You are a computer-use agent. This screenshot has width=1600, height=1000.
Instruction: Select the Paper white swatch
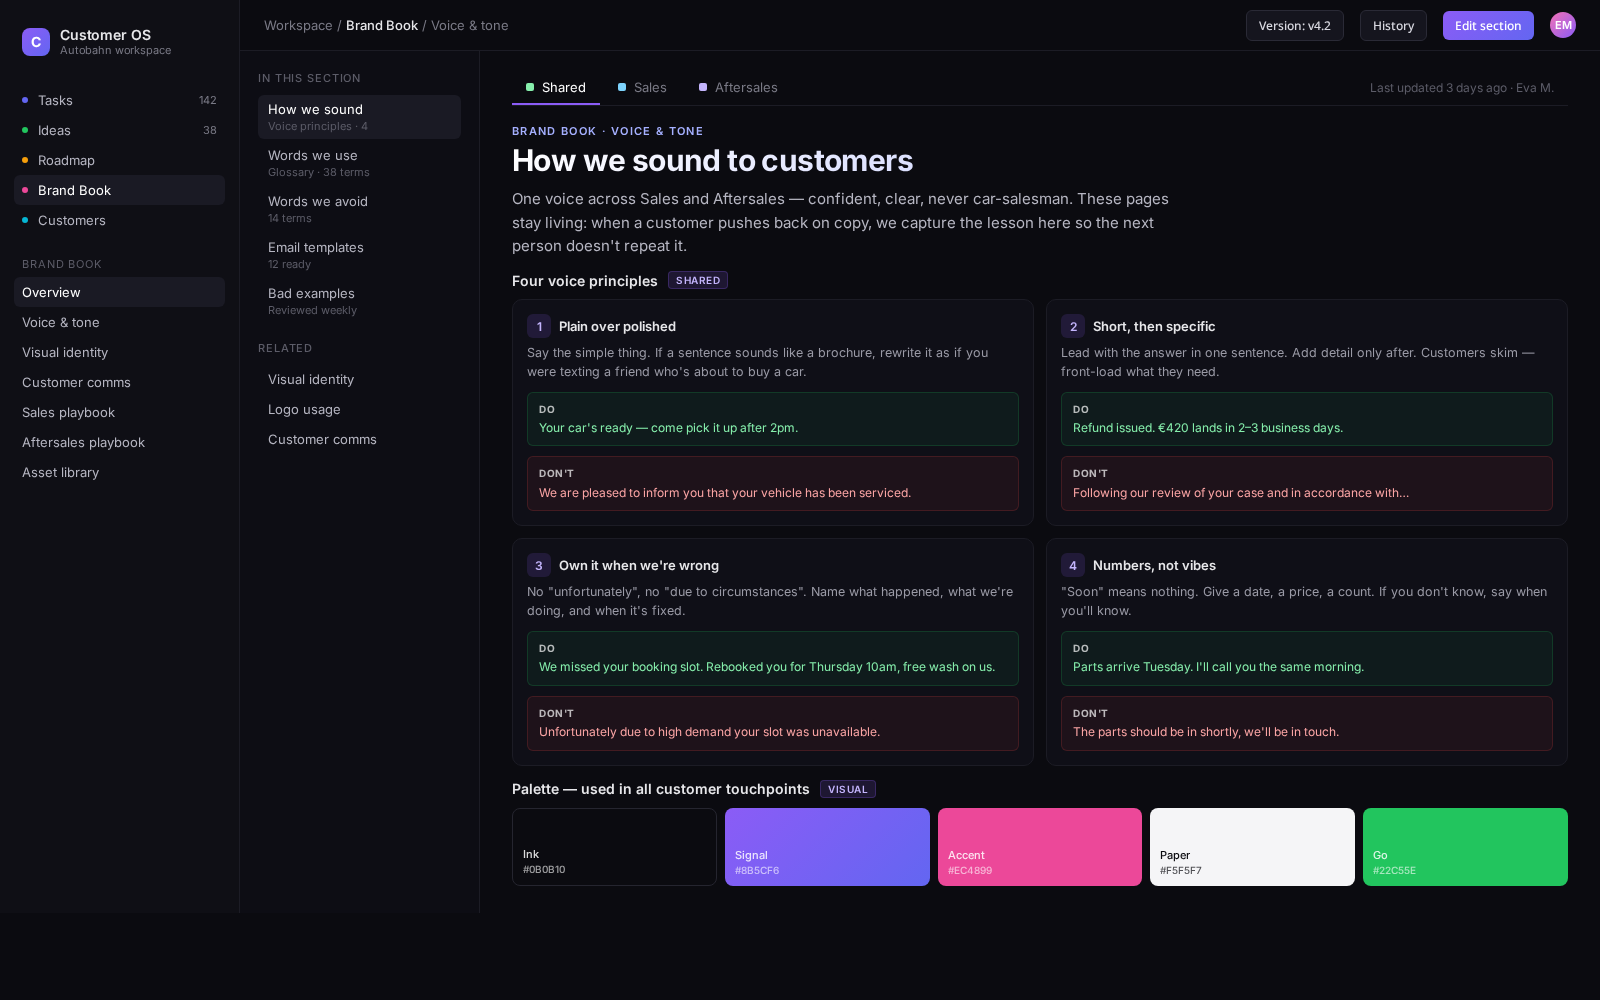[x=1252, y=847]
